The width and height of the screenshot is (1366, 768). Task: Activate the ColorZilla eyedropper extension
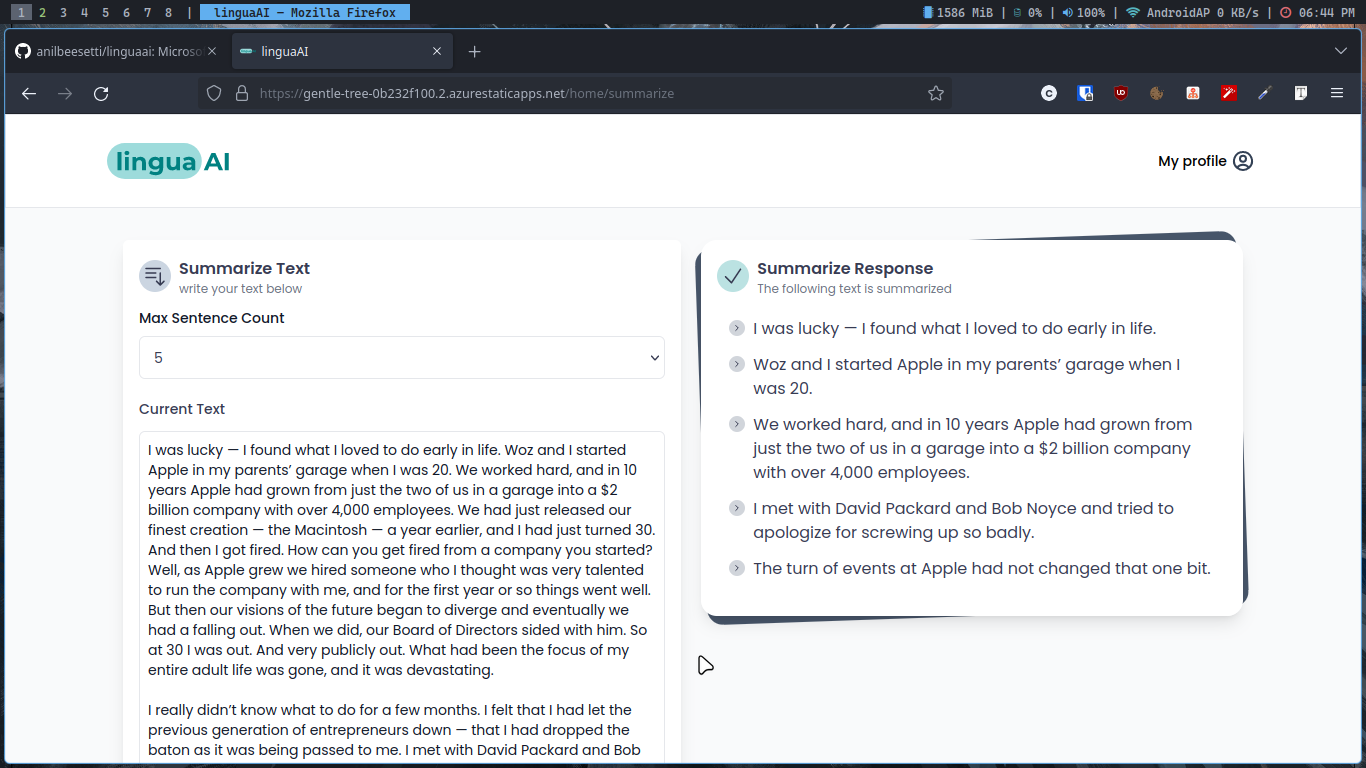(x=1264, y=92)
